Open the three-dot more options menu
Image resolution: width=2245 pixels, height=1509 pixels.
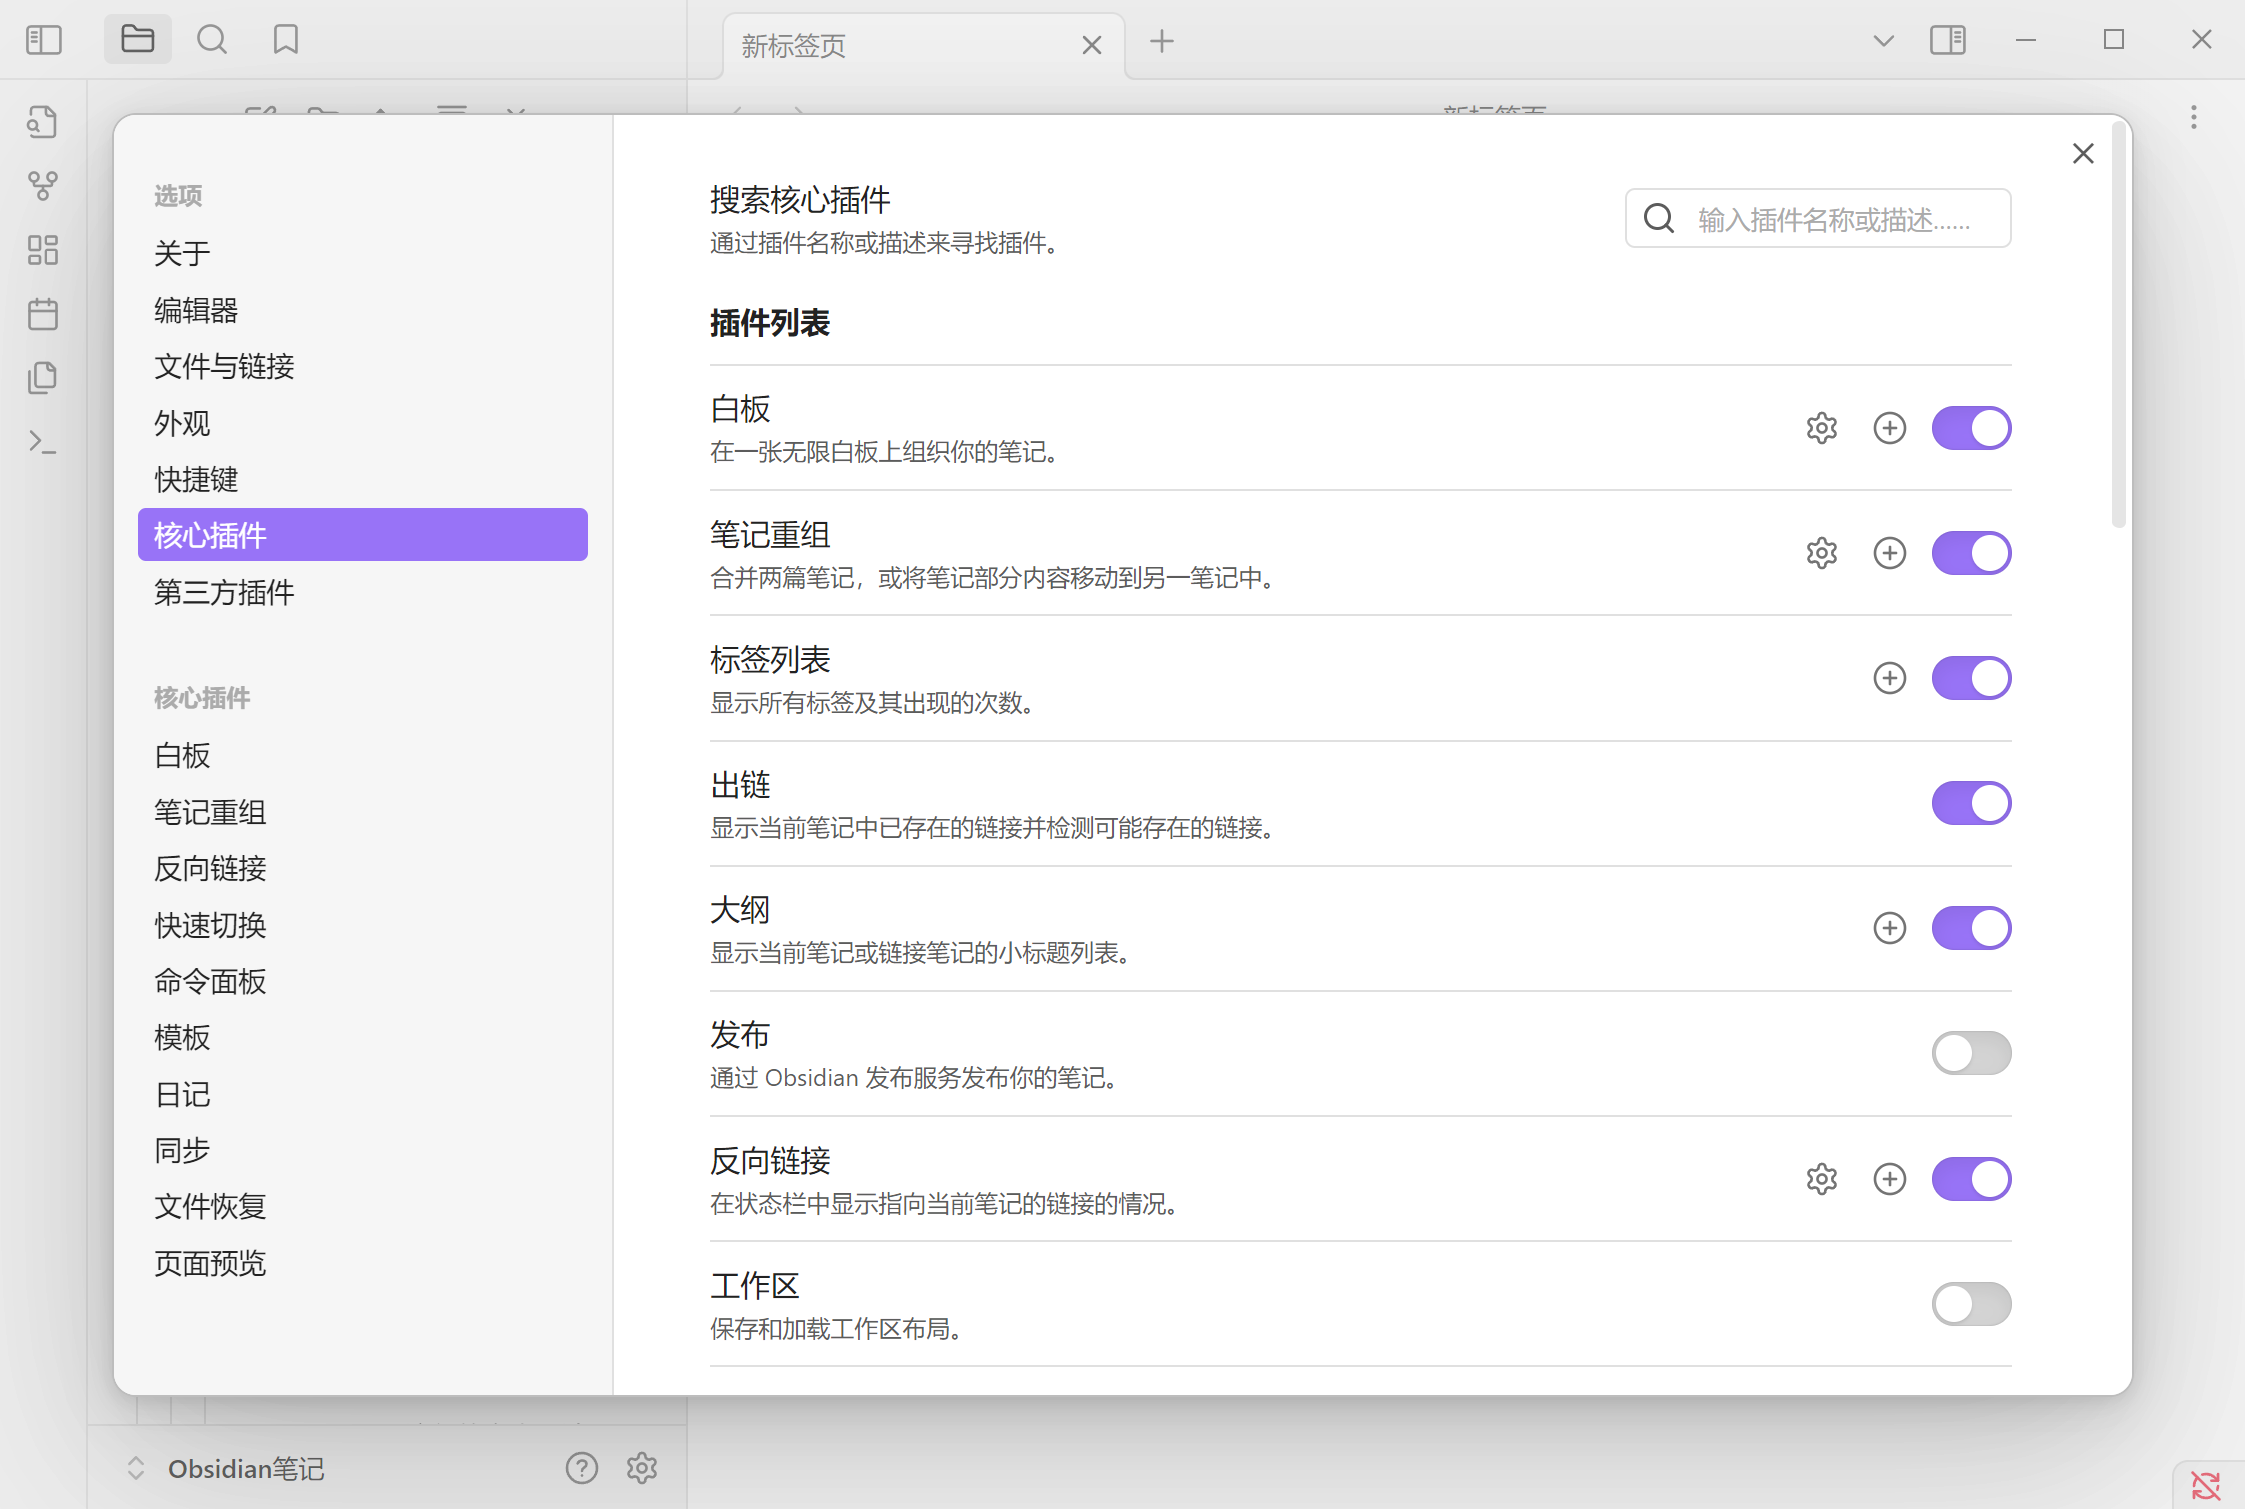2192,118
